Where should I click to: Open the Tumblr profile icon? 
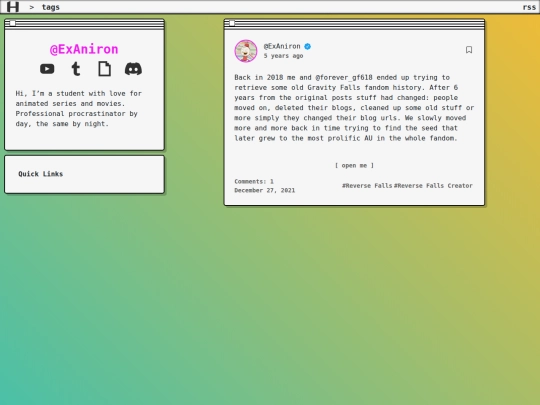pyautogui.click(x=76, y=69)
